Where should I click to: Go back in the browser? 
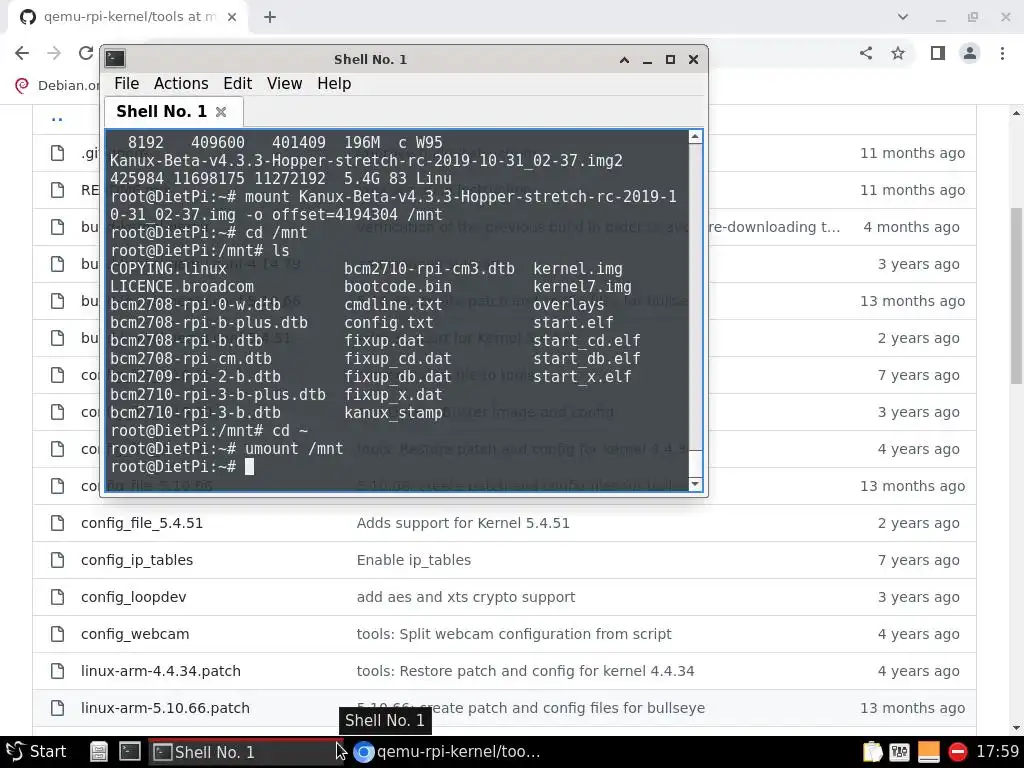tap(22, 53)
